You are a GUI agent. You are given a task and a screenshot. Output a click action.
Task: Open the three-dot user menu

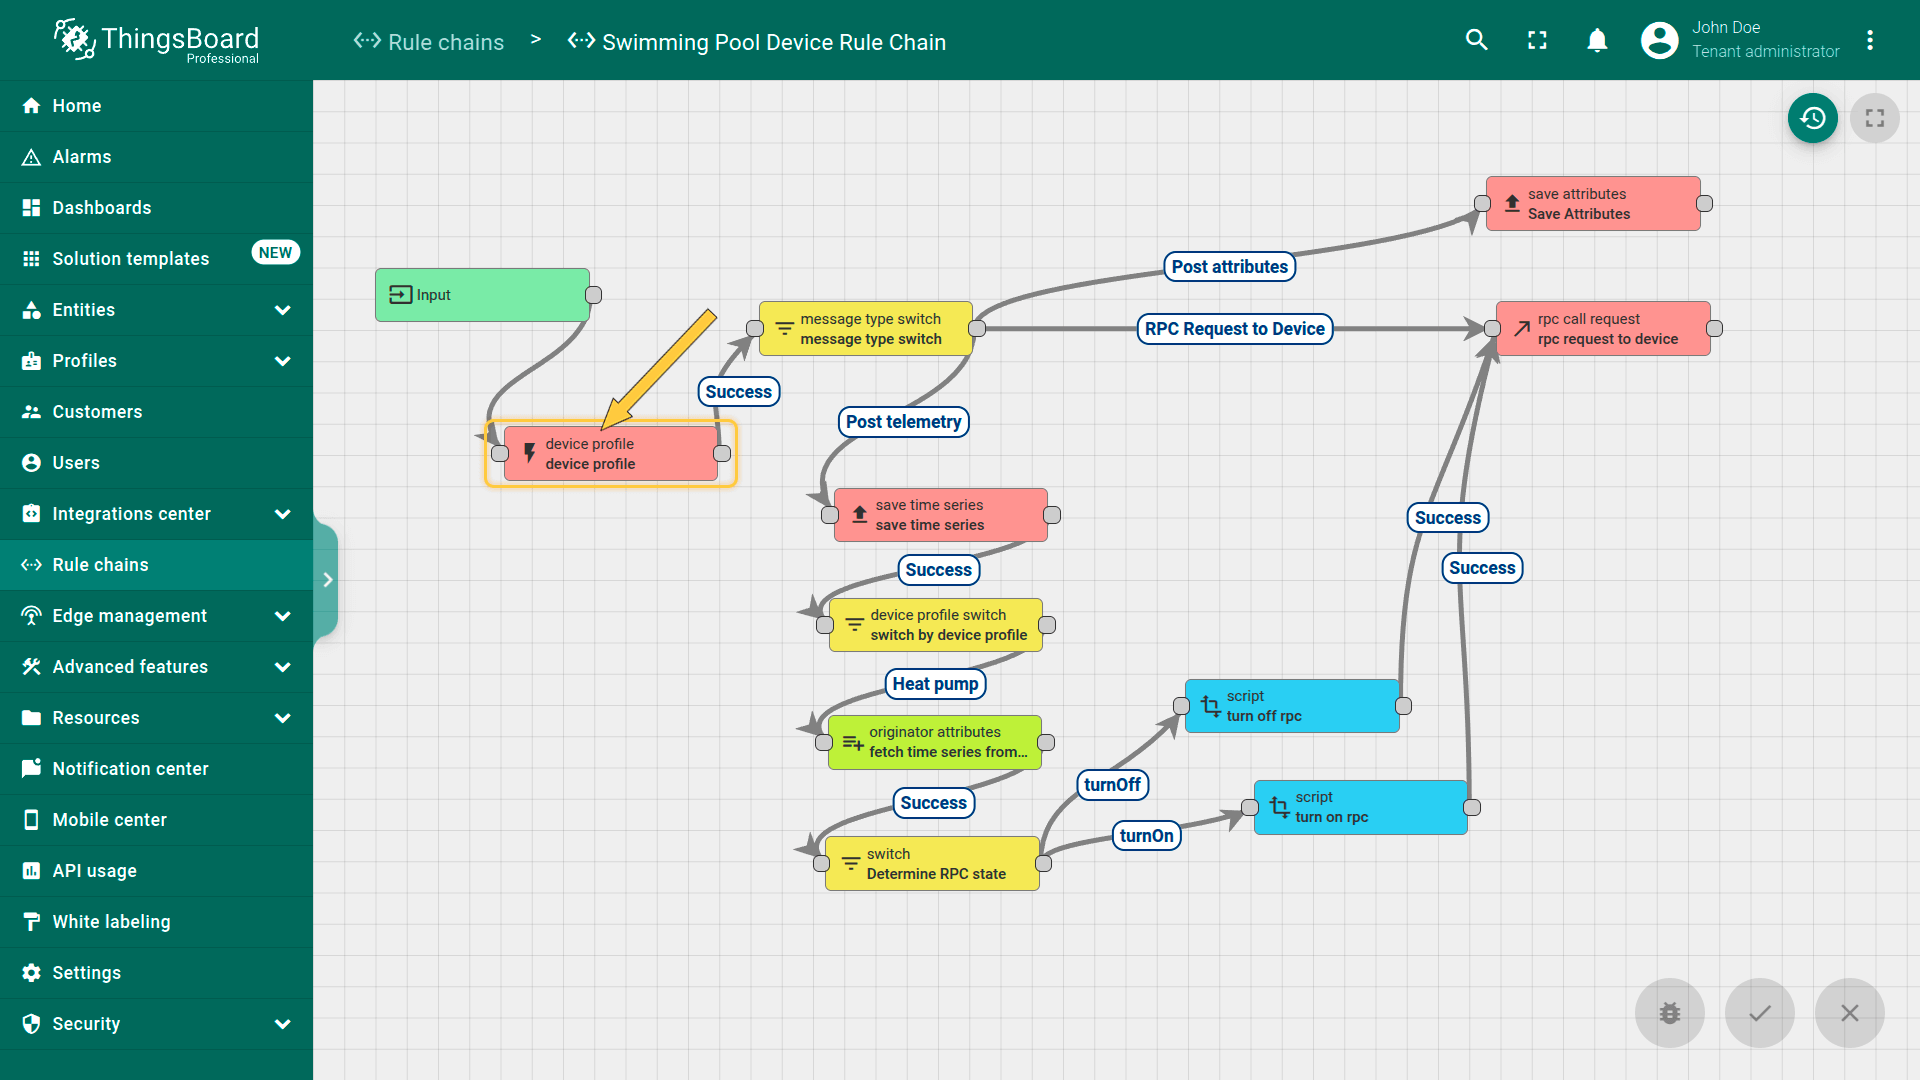1869,40
